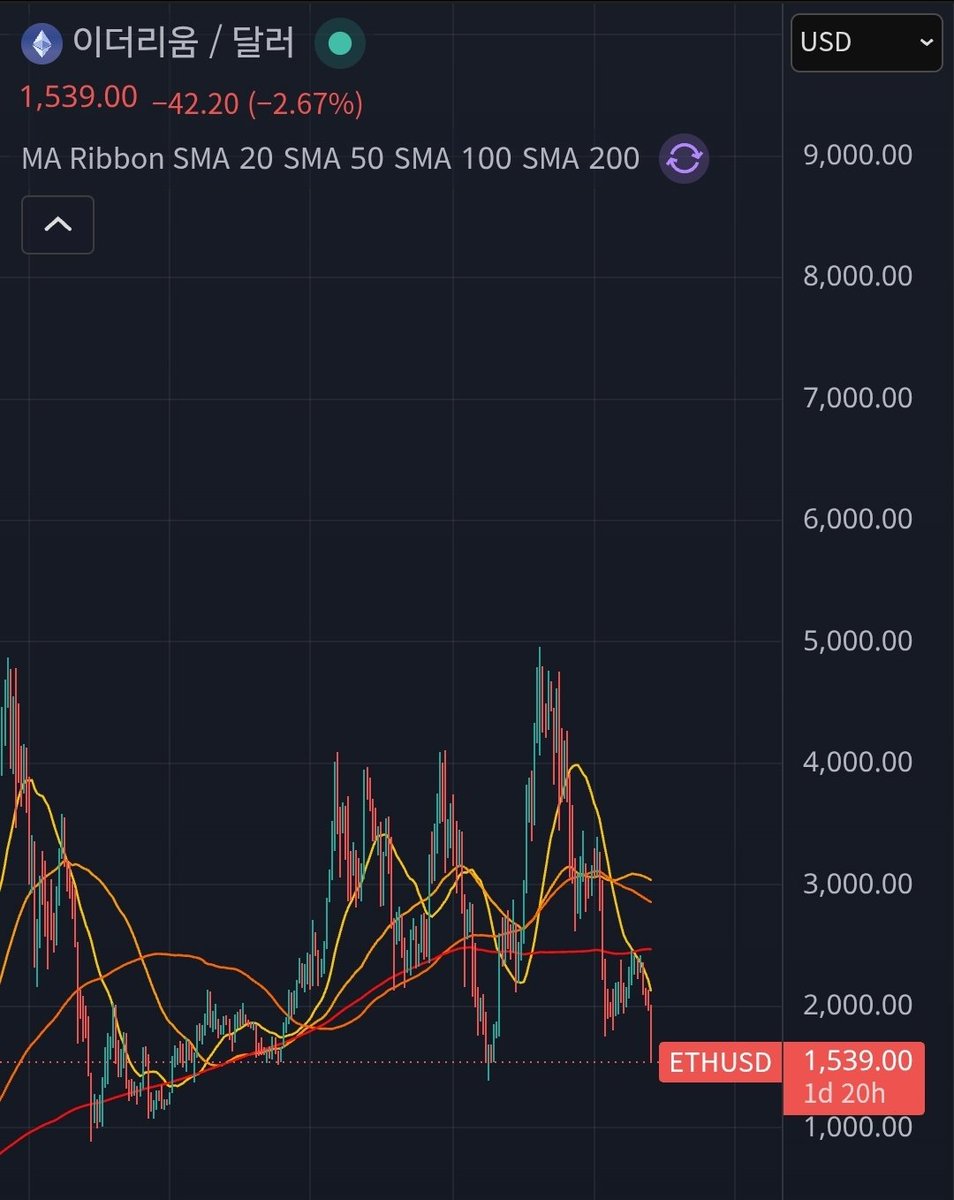Click the green market status dot
The image size is (954, 1200).
click(x=340, y=44)
